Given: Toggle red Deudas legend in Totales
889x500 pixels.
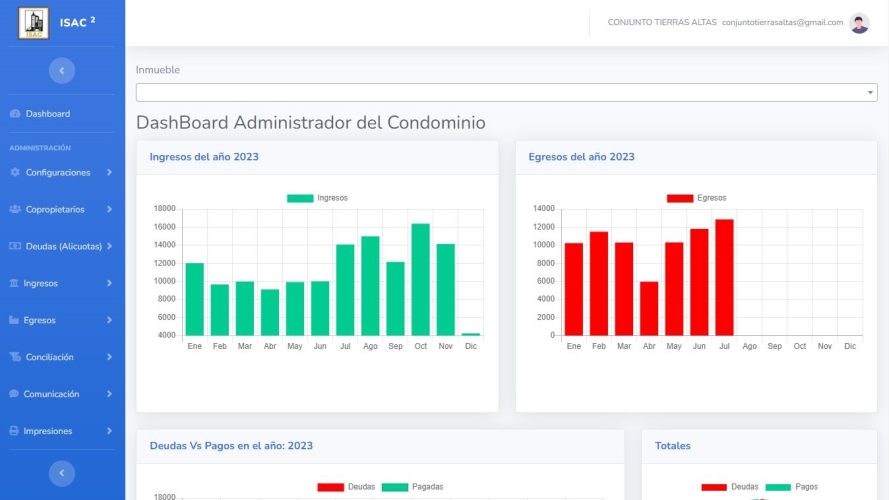Looking at the screenshot, I should coord(714,487).
